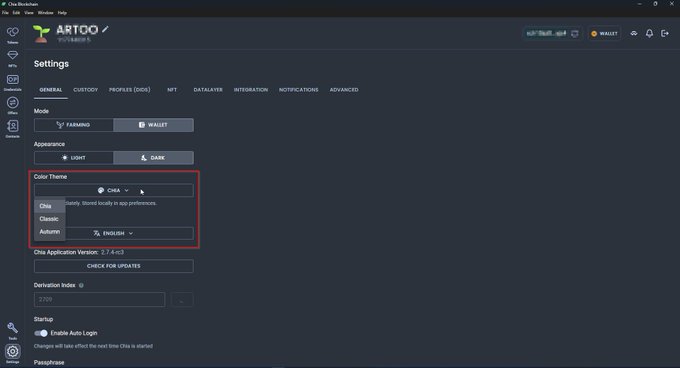
Task: Toggle Enable Auto Login switch
Action: (41, 333)
